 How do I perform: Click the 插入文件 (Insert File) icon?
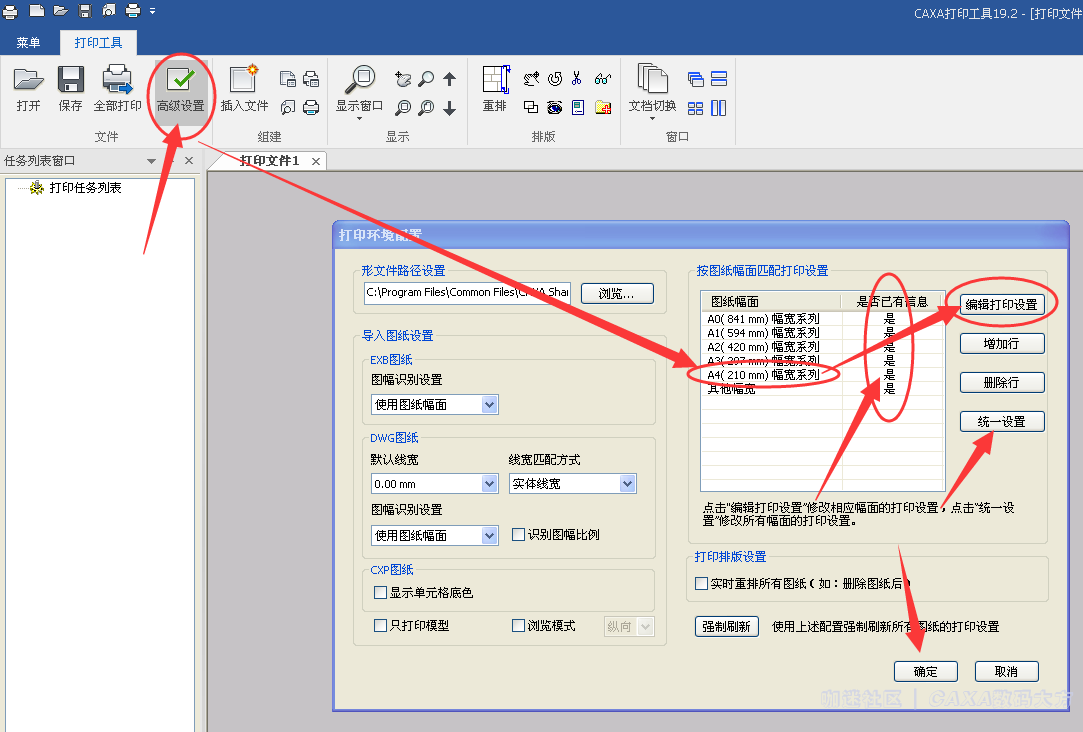click(x=244, y=81)
